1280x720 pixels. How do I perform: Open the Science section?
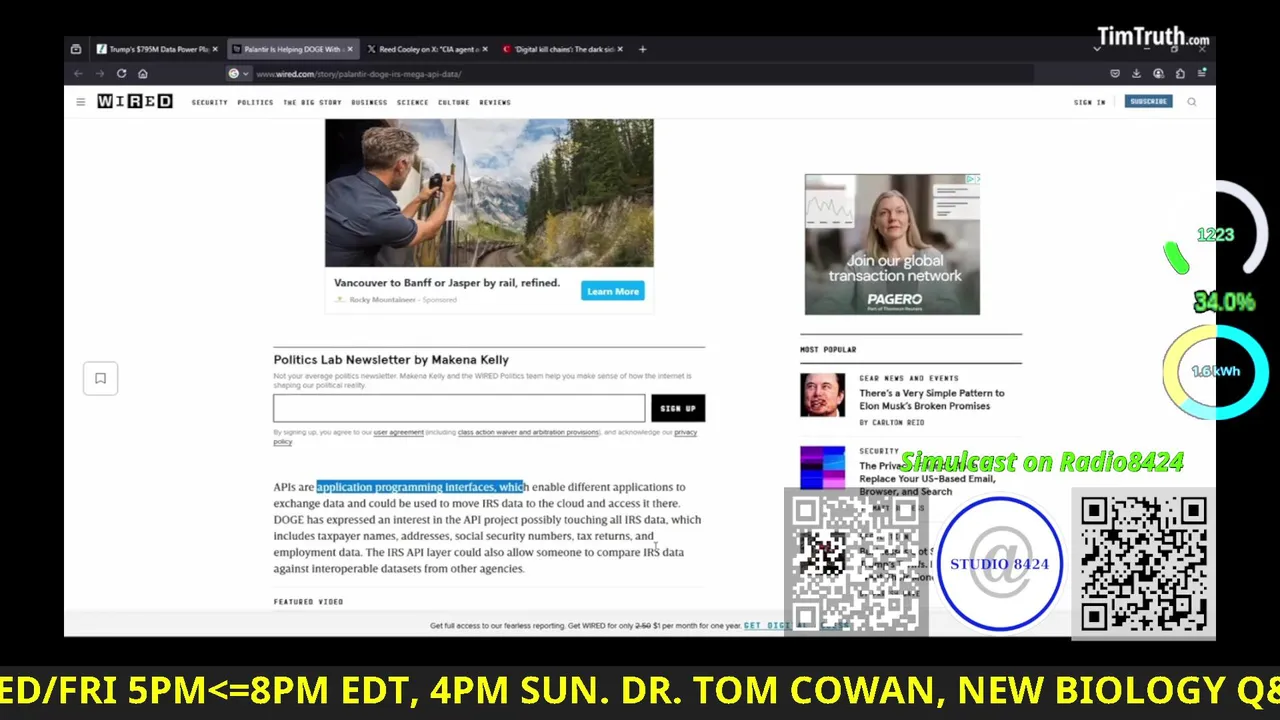(x=412, y=102)
